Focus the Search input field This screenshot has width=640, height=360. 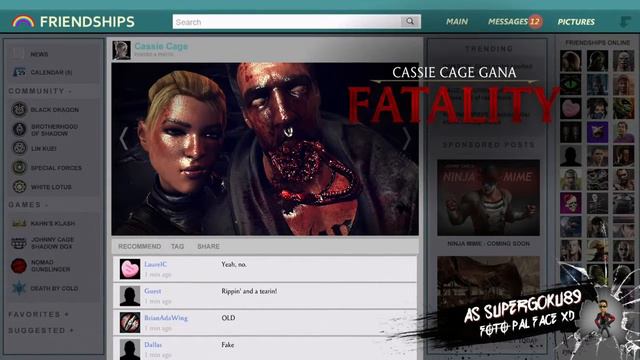click(287, 22)
